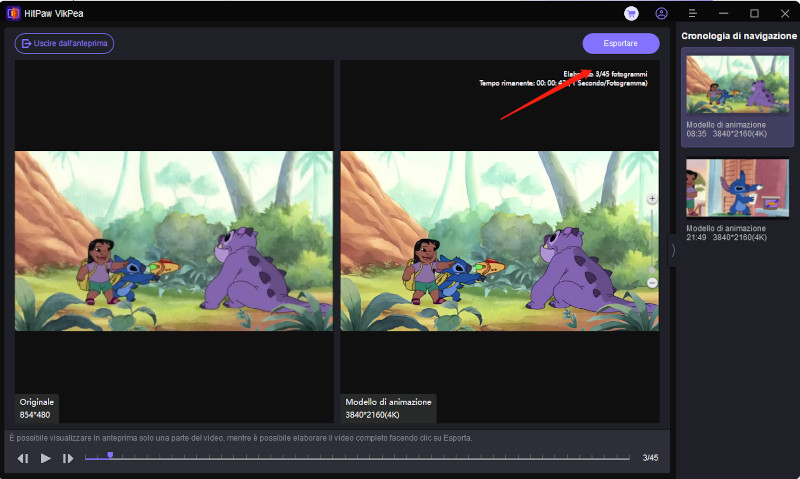Play the video preview
The height and width of the screenshot is (479, 800).
pos(45,458)
